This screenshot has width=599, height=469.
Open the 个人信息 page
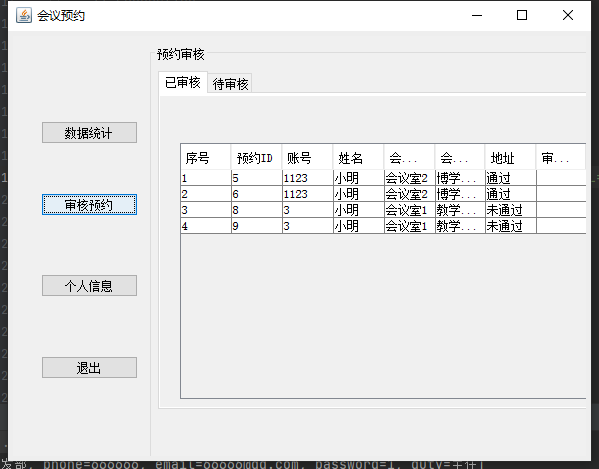pyautogui.click(x=89, y=286)
